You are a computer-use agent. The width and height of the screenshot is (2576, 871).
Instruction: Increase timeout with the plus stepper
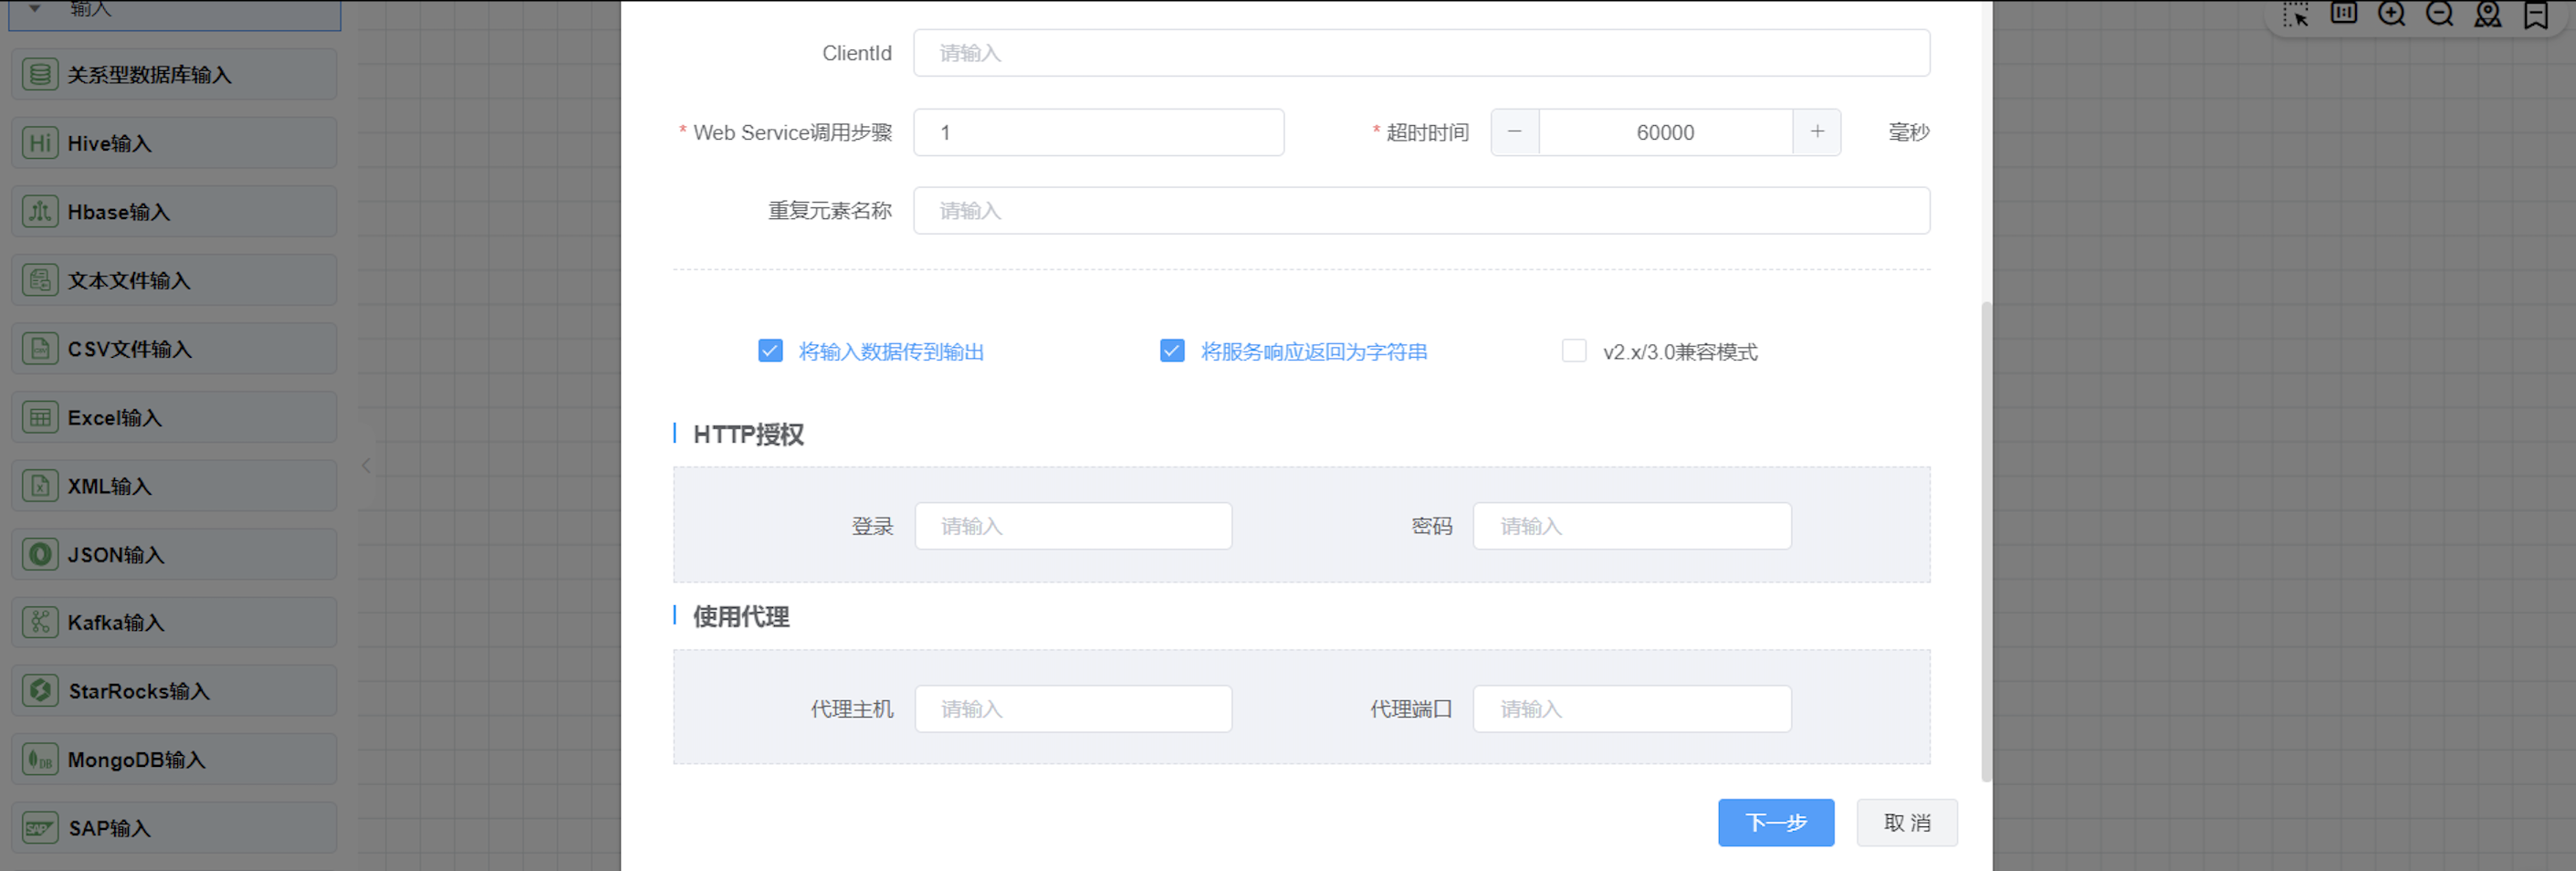pyautogui.click(x=1816, y=132)
